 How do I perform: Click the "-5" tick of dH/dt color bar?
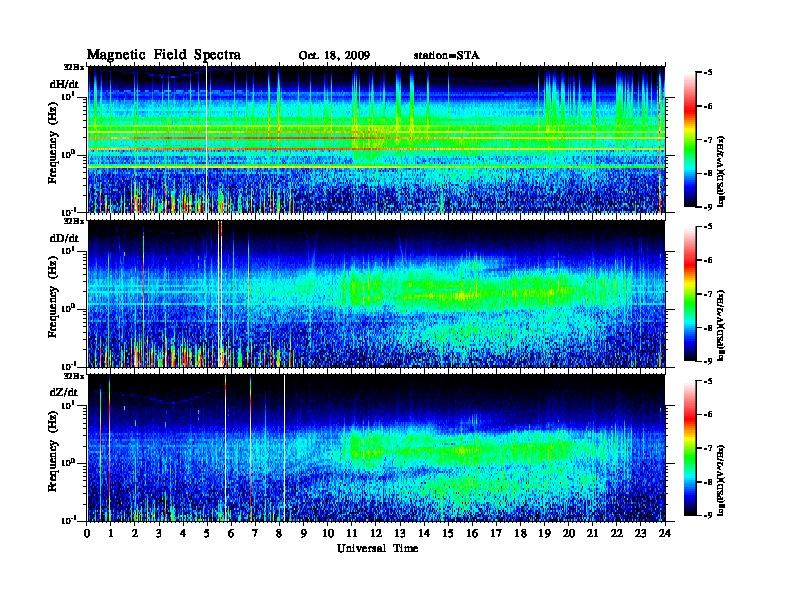click(x=707, y=73)
